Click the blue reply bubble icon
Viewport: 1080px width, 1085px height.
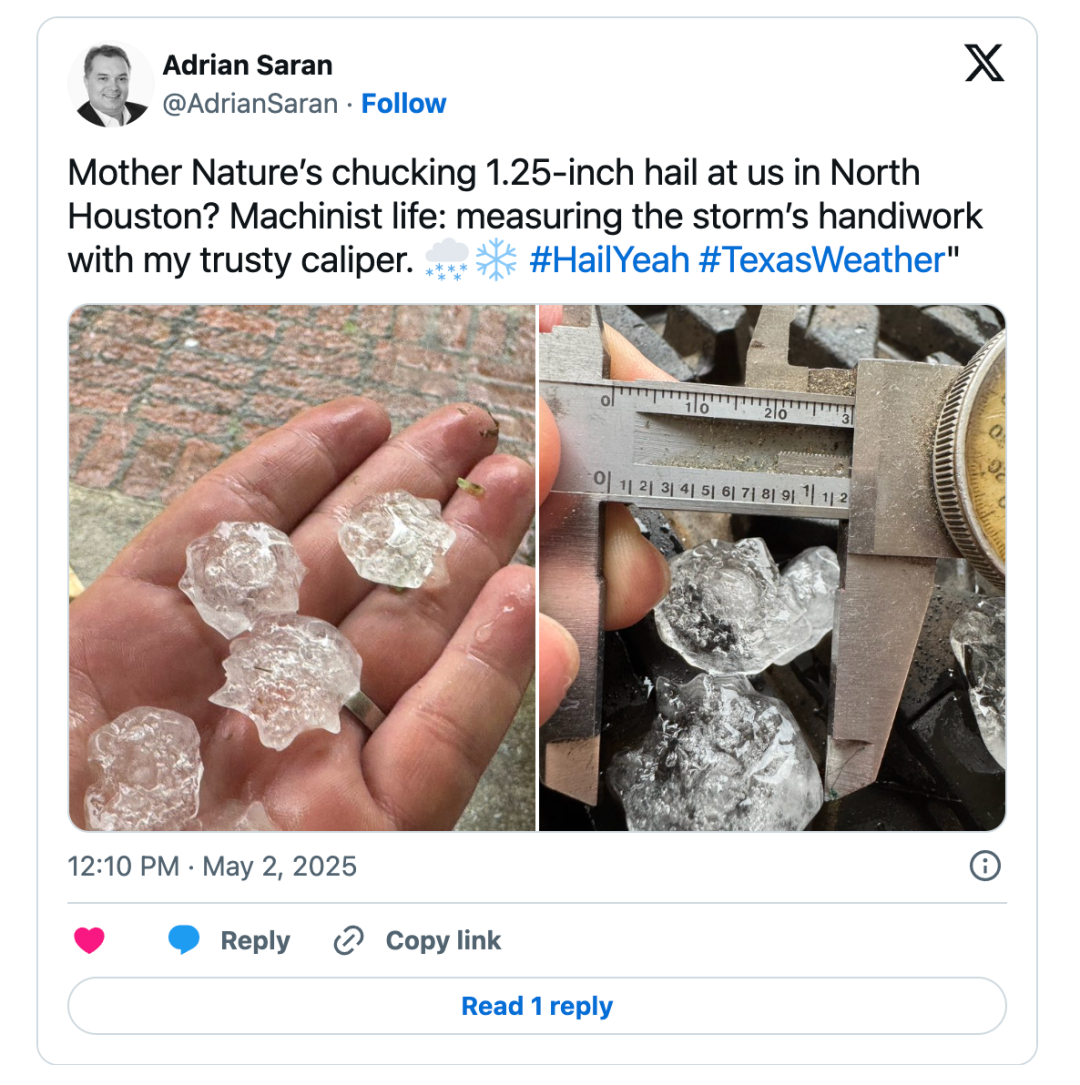[183, 940]
